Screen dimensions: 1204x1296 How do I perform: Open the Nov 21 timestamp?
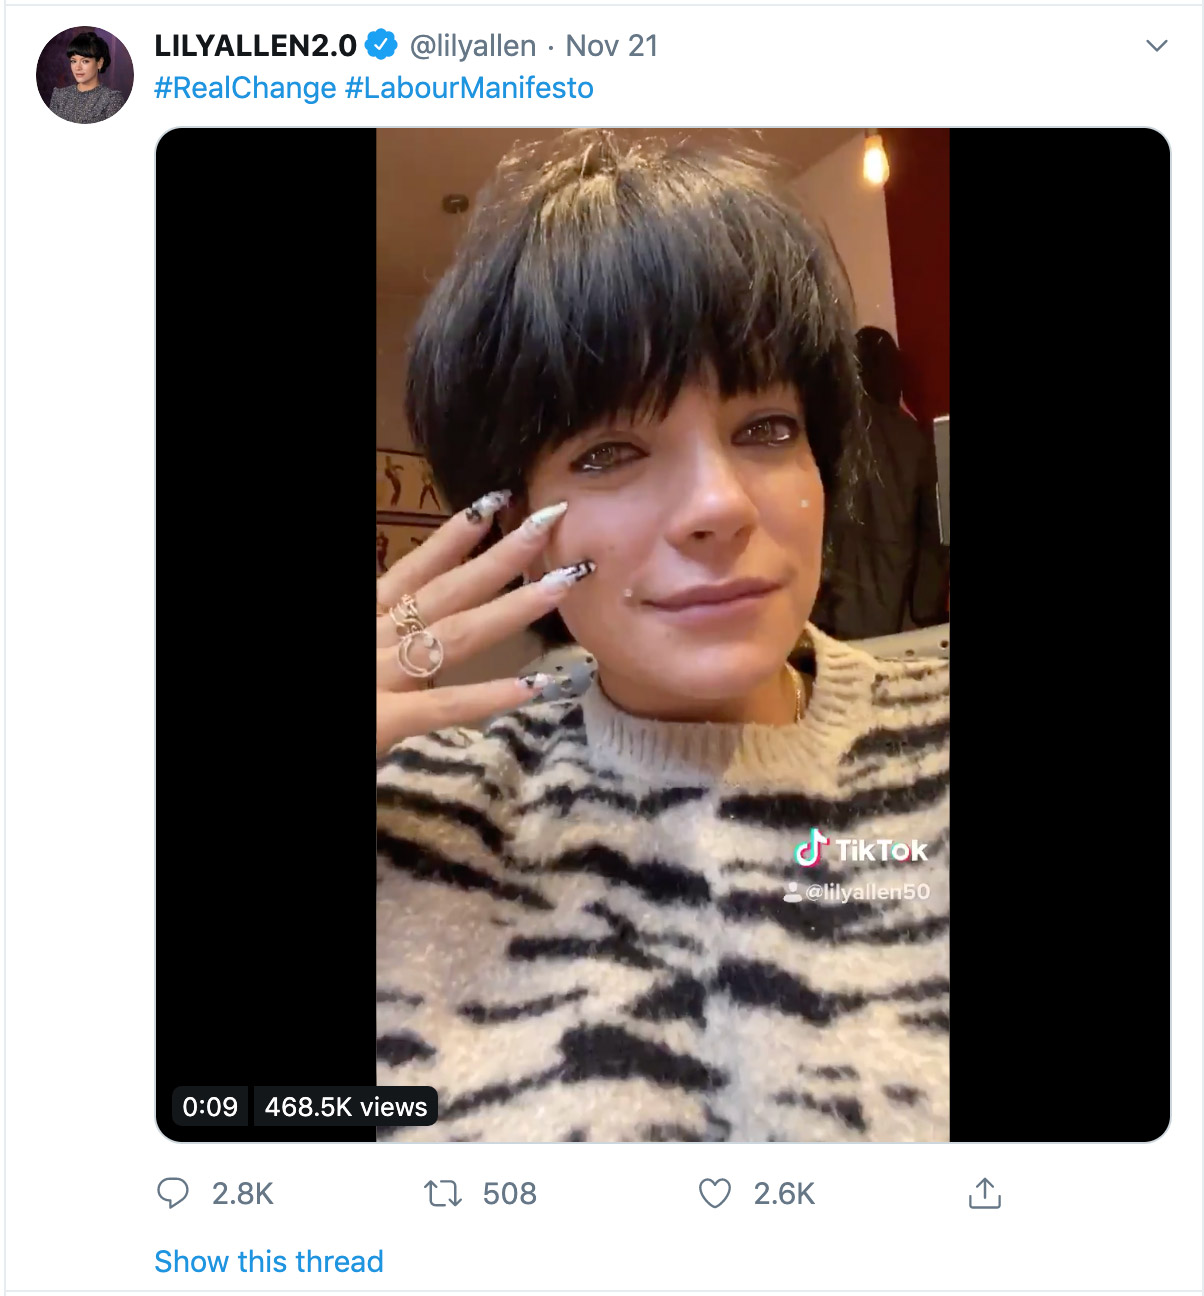612,46
